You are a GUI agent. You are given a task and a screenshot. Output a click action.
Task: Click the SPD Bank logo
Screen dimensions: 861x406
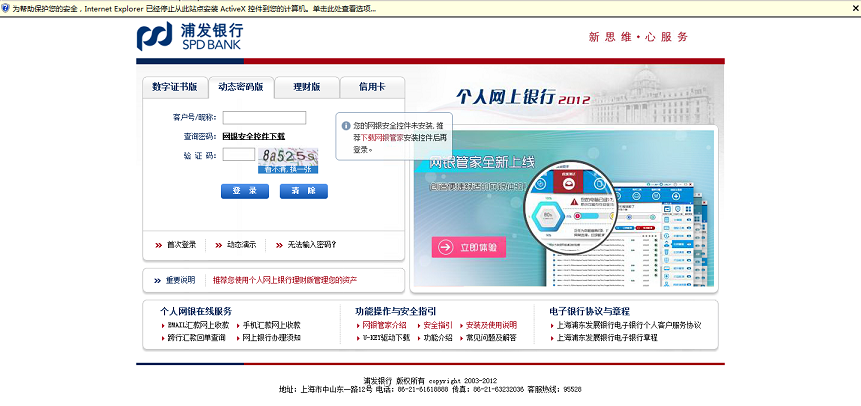[x=190, y=36]
